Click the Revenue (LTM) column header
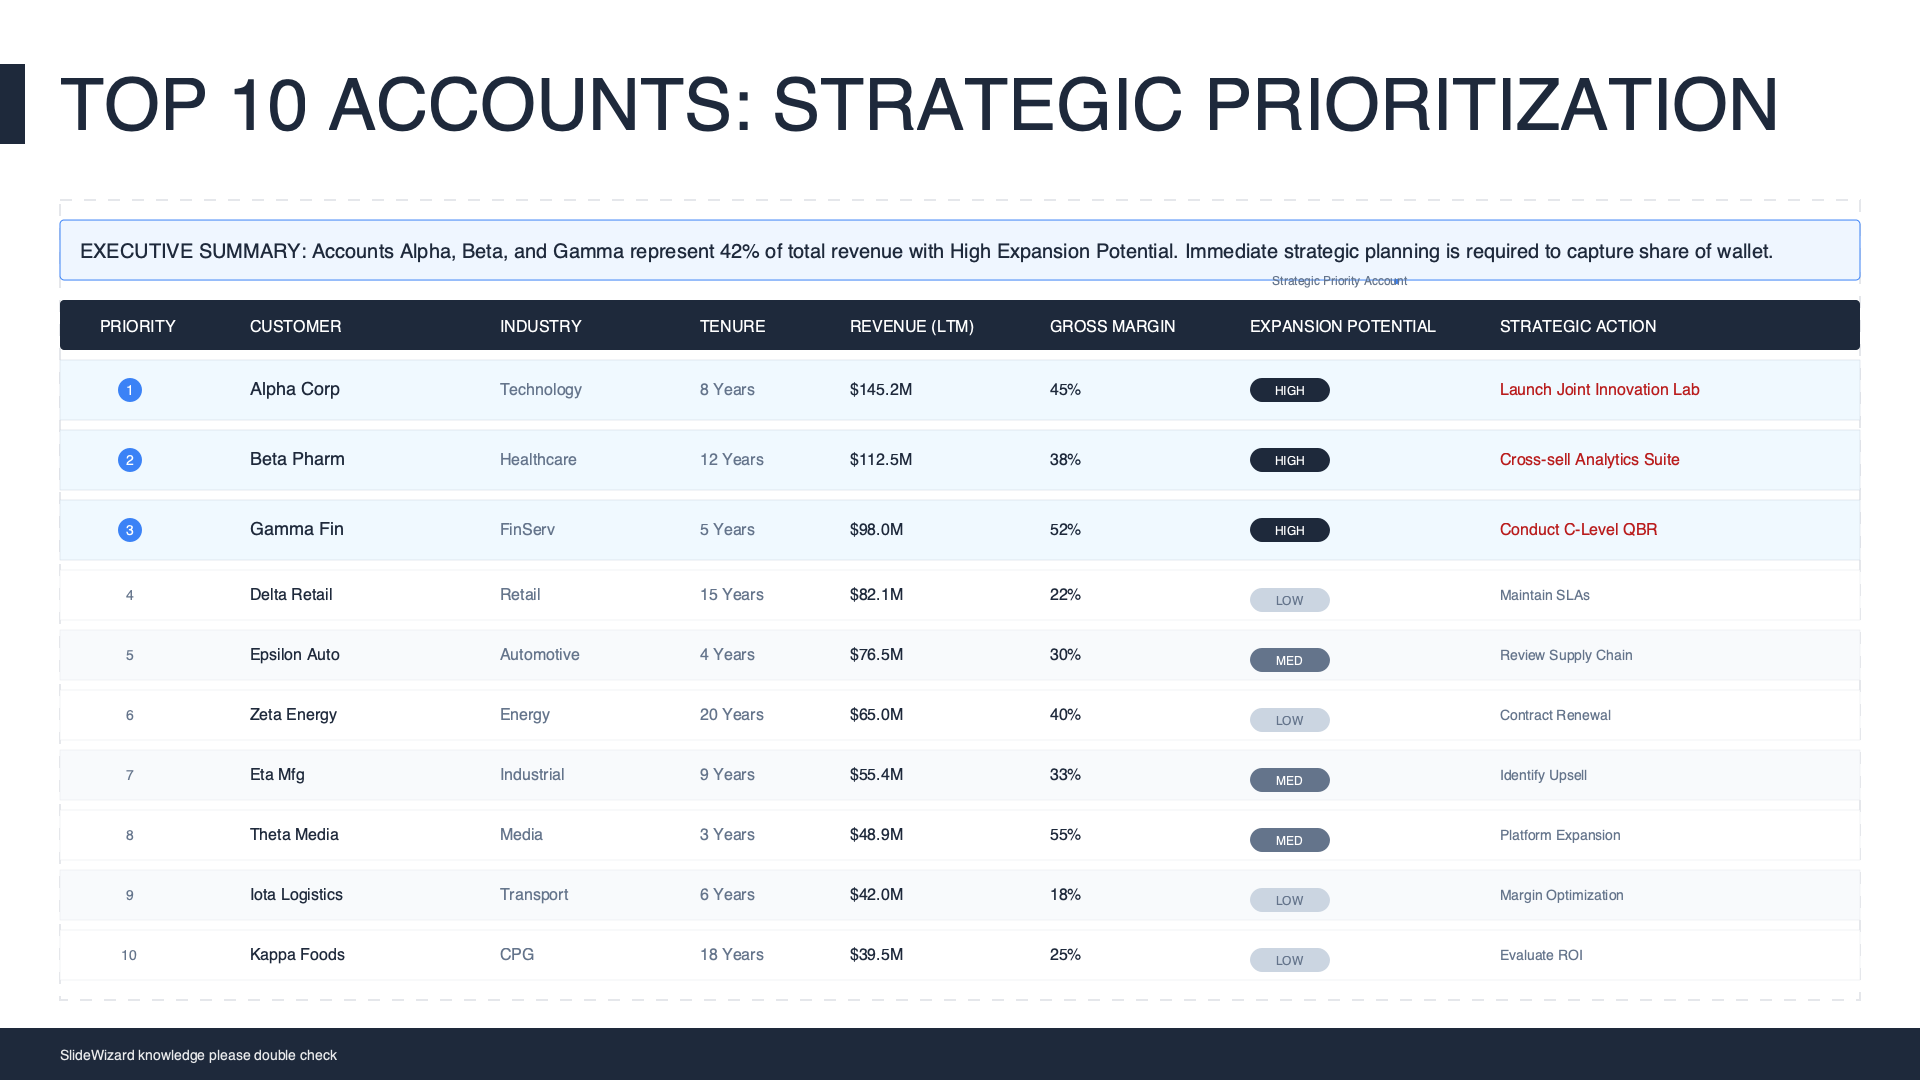1920x1080 pixels. pyautogui.click(x=911, y=326)
